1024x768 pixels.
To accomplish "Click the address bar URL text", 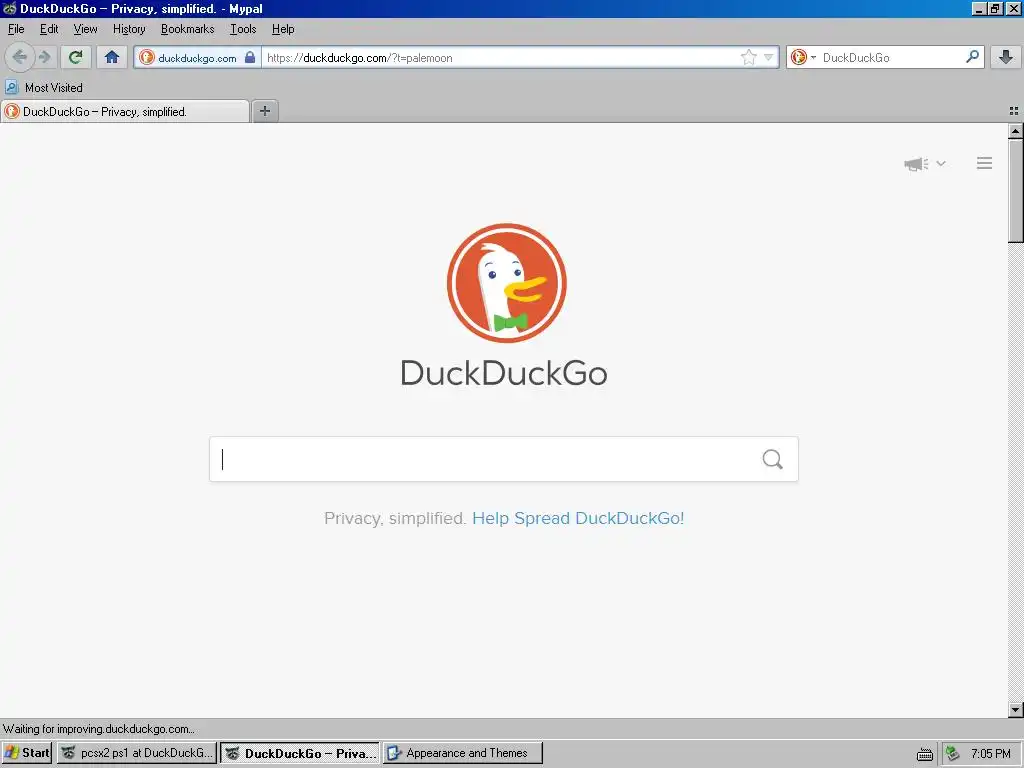I will (360, 57).
